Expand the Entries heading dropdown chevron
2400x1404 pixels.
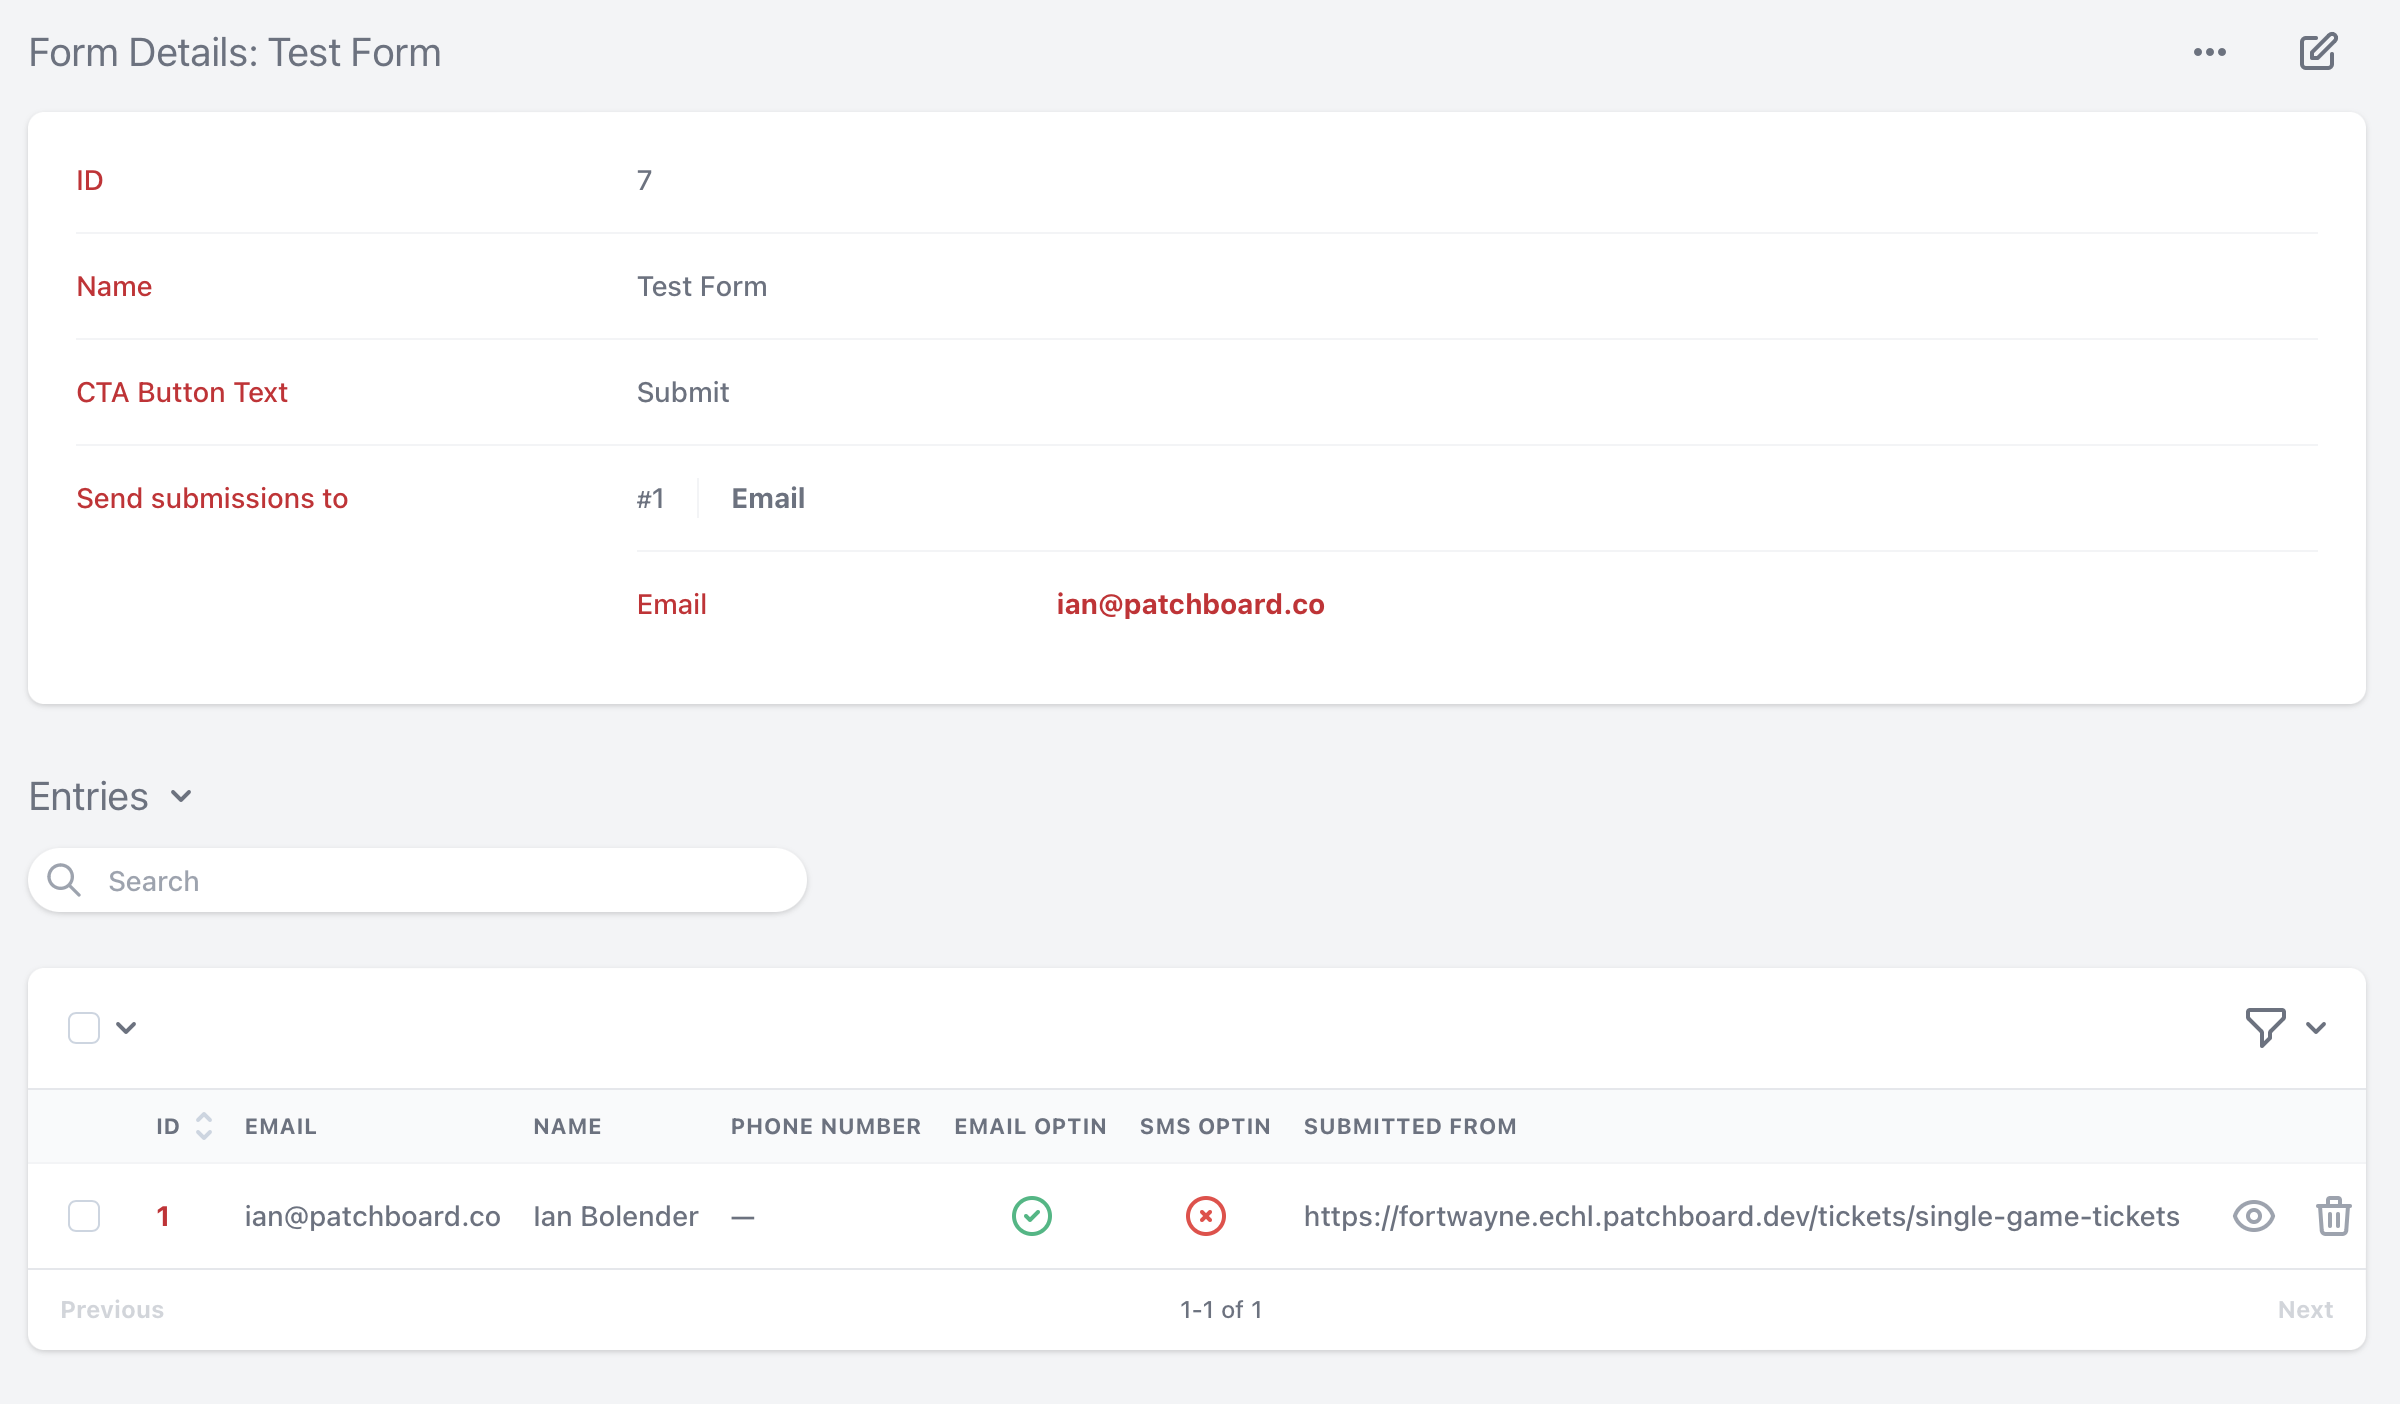181,796
